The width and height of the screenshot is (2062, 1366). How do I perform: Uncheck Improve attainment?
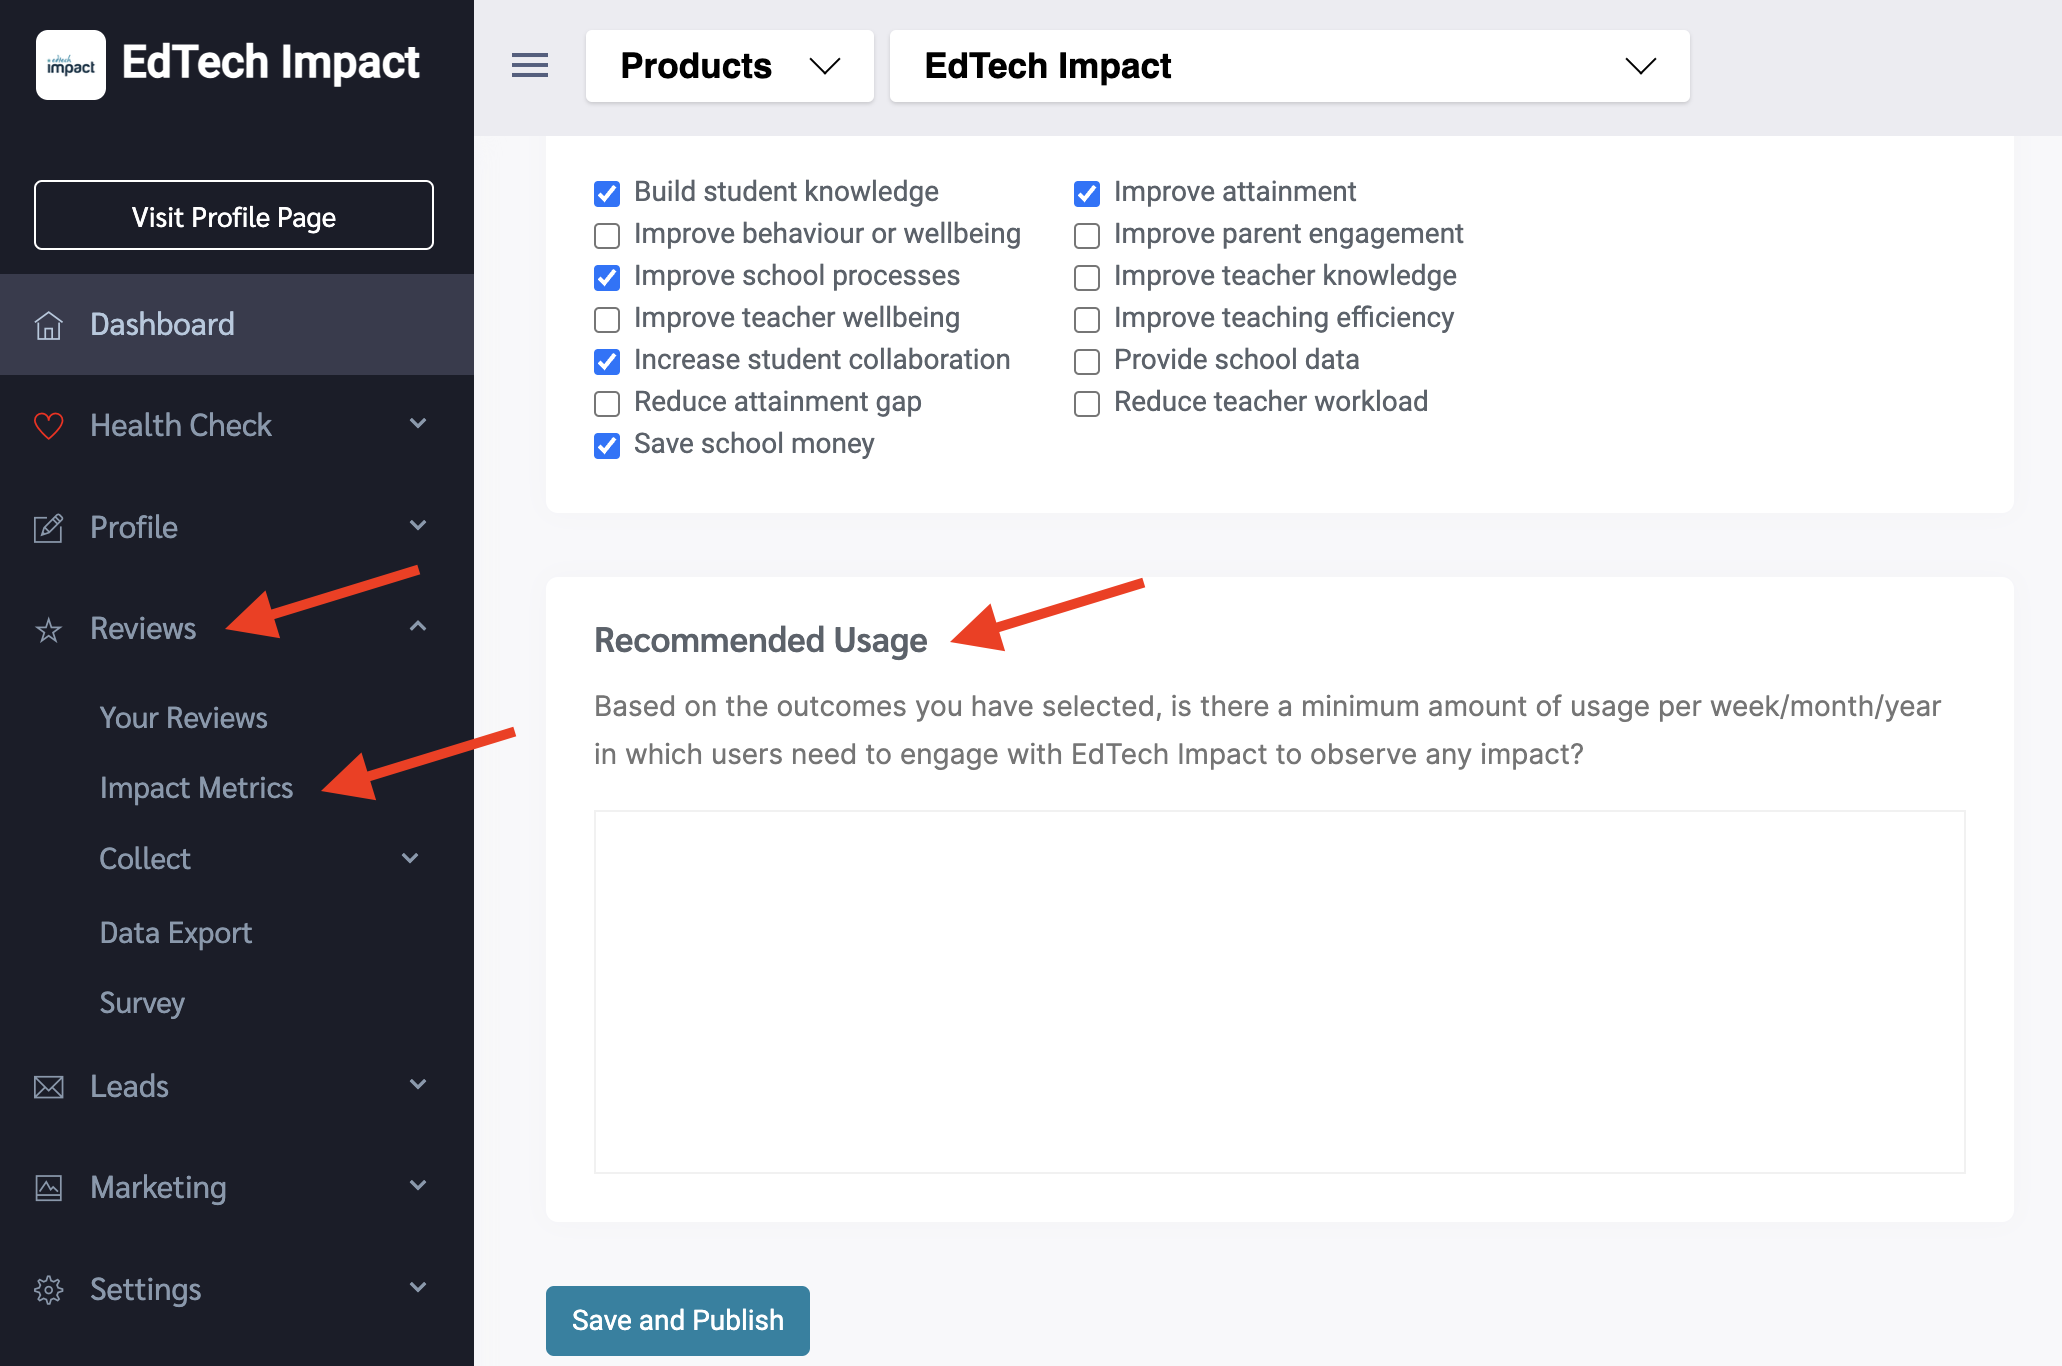1087,193
